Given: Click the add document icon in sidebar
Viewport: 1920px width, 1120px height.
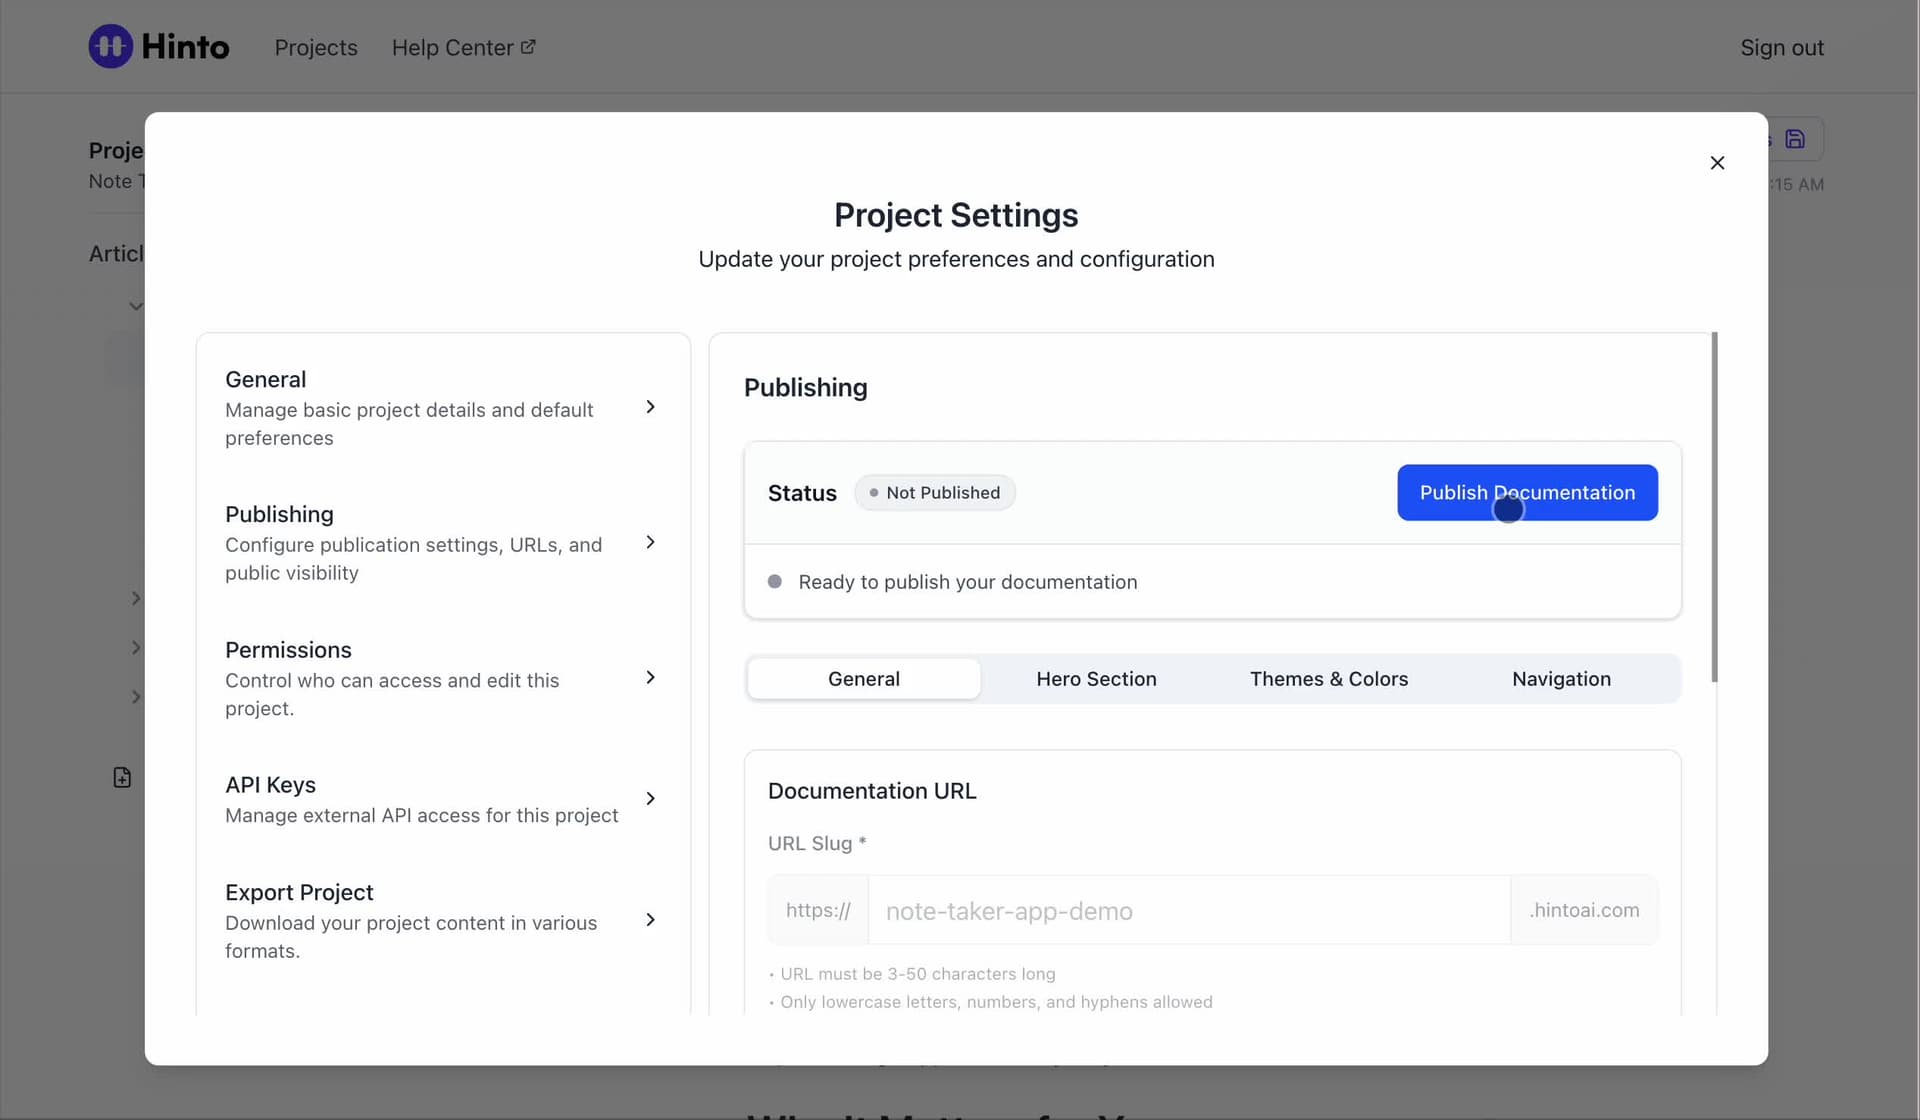Looking at the screenshot, I should (122, 778).
